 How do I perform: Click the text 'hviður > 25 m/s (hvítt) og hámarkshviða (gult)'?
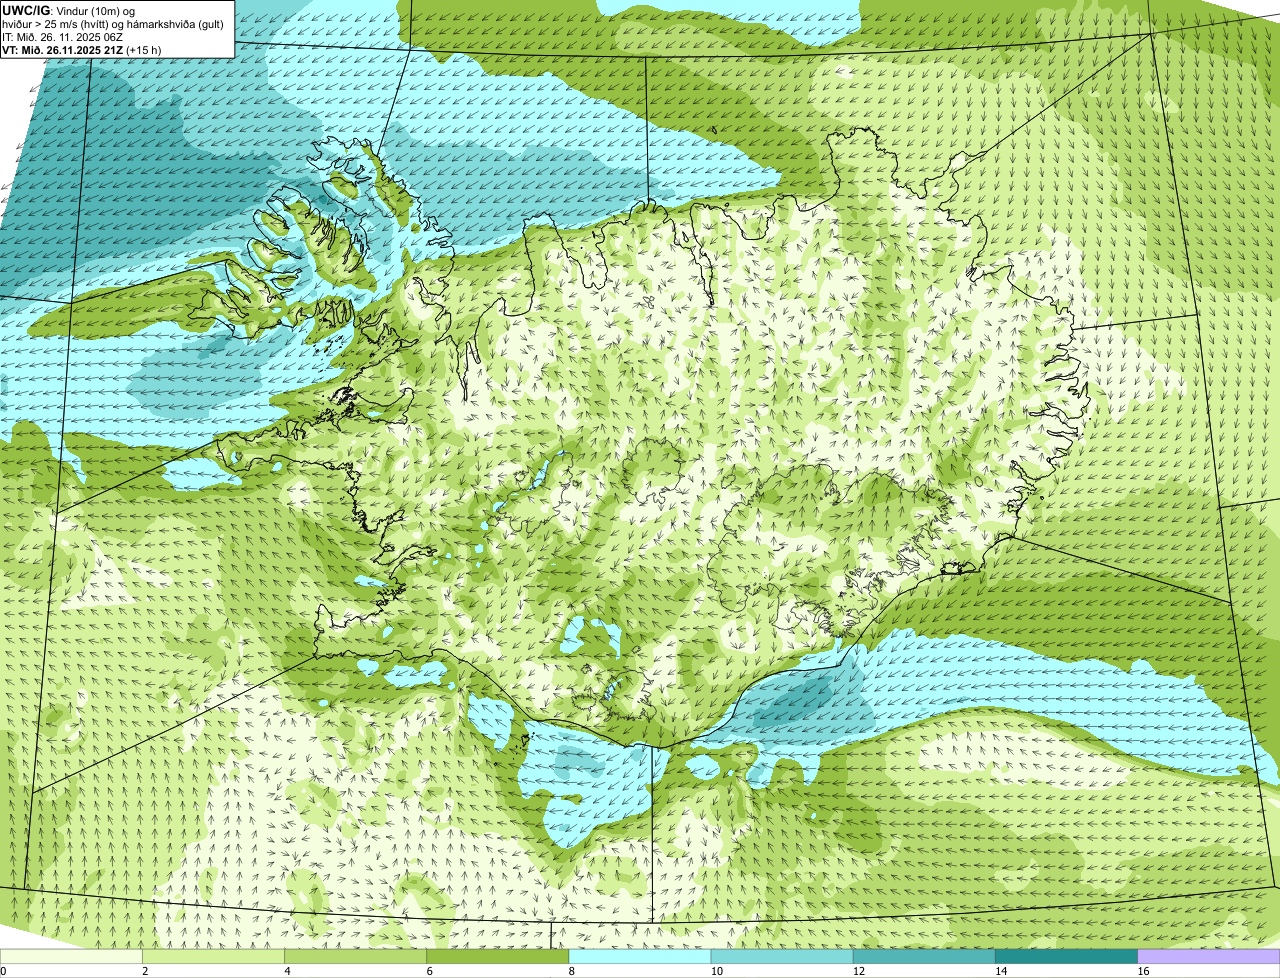tap(113, 24)
